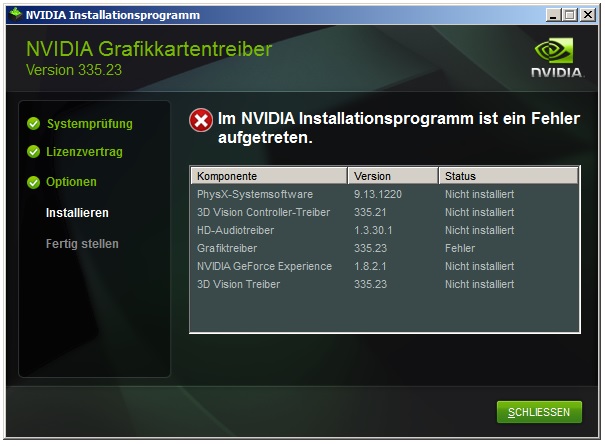Click the red error X icon

pyautogui.click(x=201, y=120)
